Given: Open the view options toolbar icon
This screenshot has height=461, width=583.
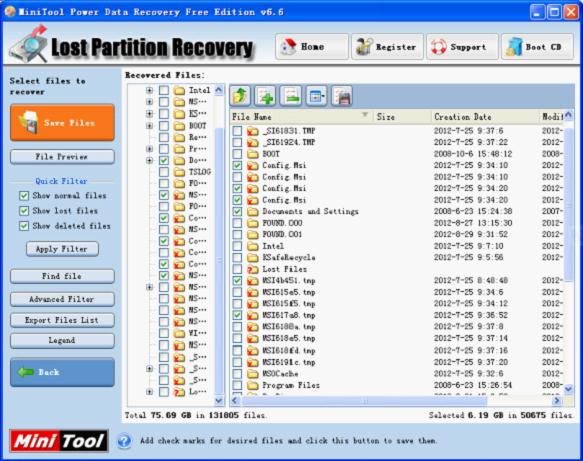Looking at the screenshot, I should 316,96.
